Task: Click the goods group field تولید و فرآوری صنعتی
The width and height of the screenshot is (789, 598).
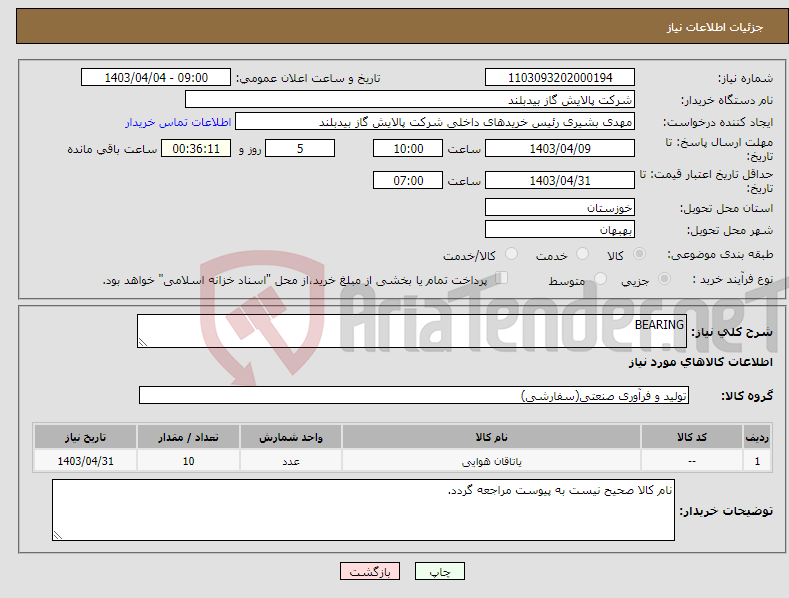Action: pos(414,396)
